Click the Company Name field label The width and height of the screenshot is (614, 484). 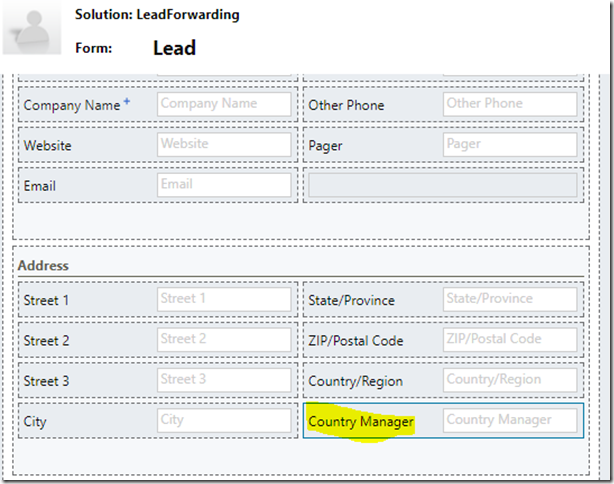pos(72,105)
